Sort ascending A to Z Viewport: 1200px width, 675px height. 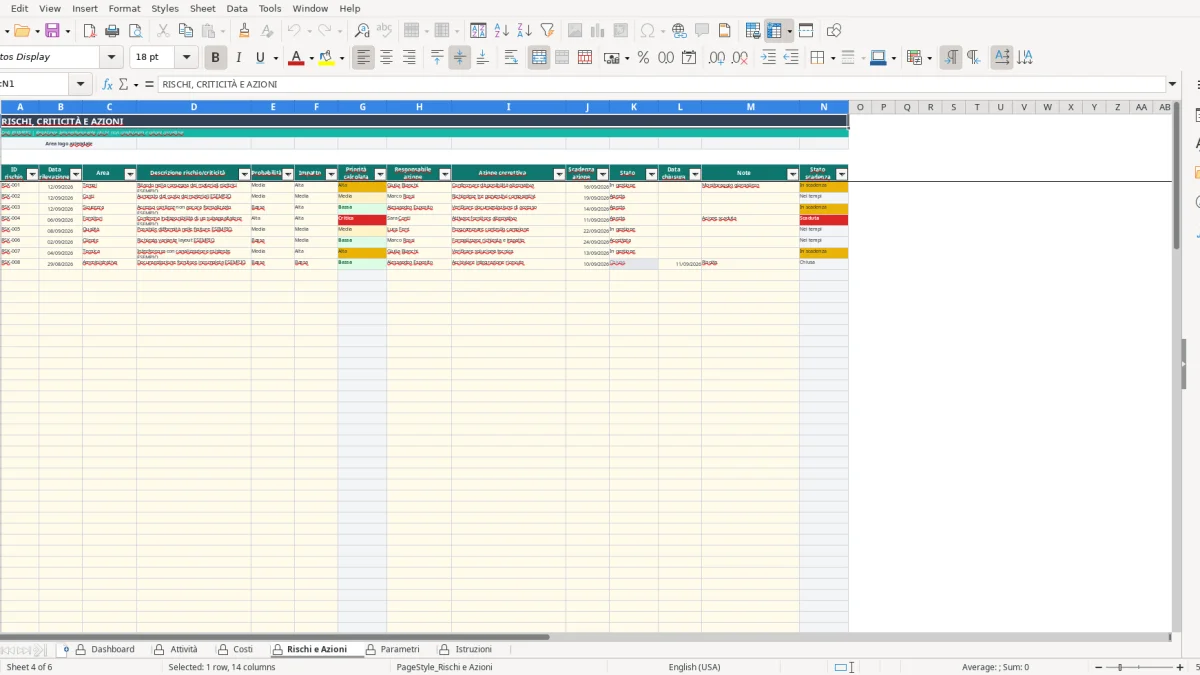click(x=502, y=31)
